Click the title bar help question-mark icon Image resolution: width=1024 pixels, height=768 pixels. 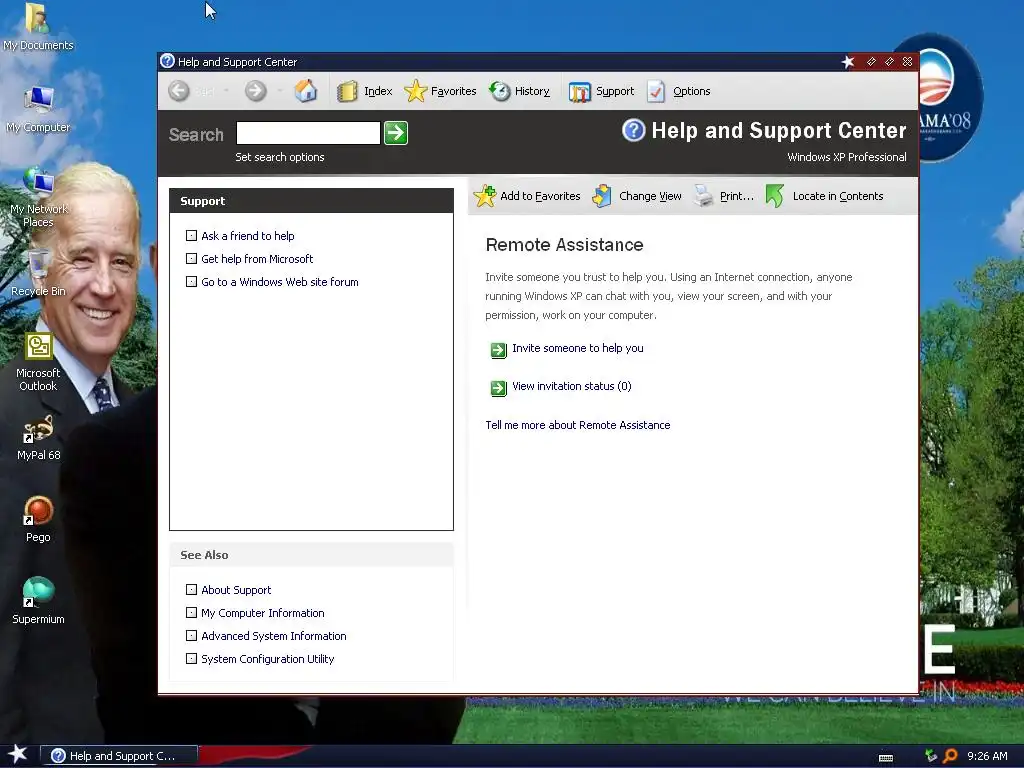(167, 61)
